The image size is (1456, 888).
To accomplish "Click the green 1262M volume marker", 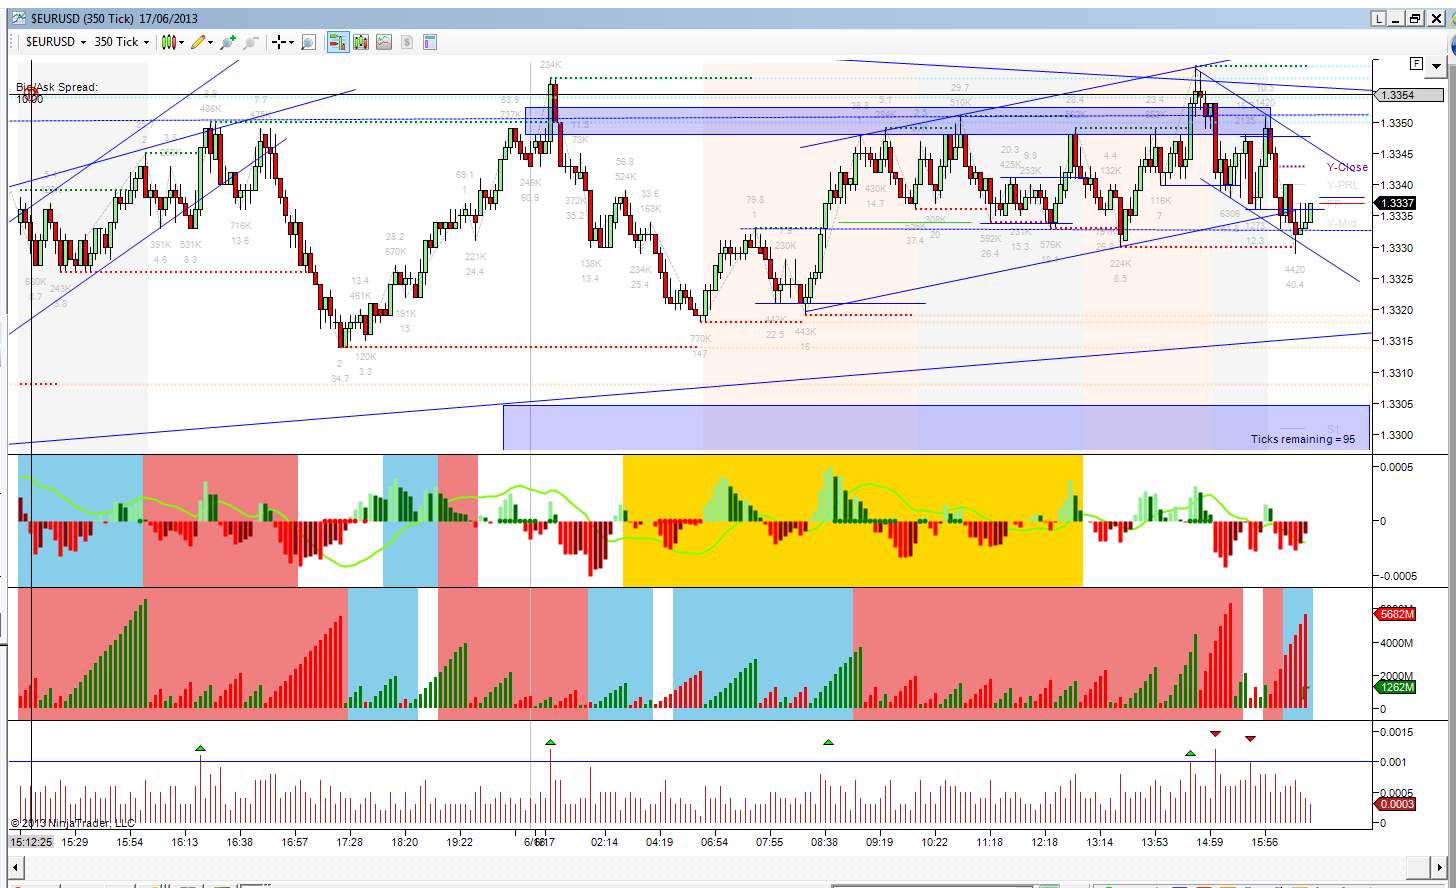I will click(x=1396, y=687).
